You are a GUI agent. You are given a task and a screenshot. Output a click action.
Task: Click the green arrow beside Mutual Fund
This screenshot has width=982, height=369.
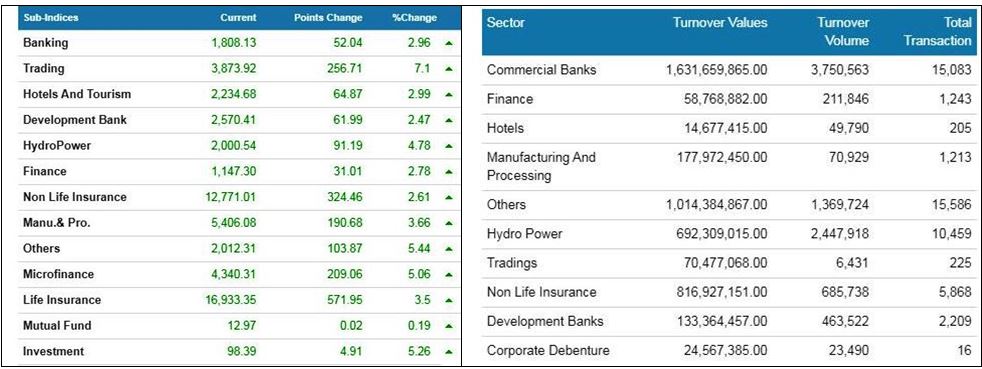(x=448, y=326)
